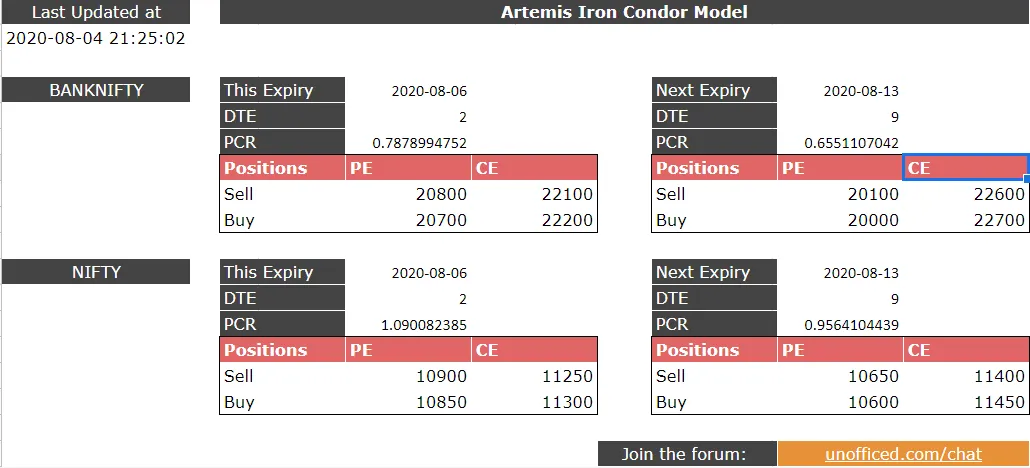Image resolution: width=1030 pixels, height=468 pixels.
Task: Click the BANKNIFTY section label
Action: 96,90
